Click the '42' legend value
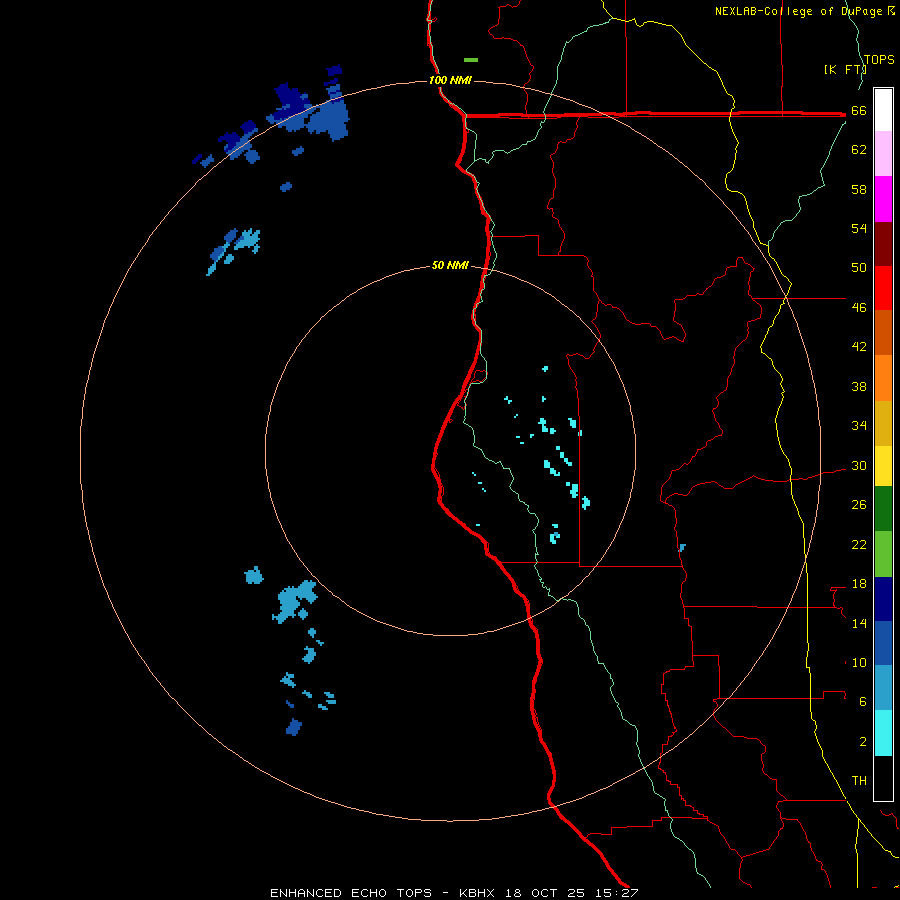Image resolution: width=900 pixels, height=900 pixels. click(x=859, y=347)
